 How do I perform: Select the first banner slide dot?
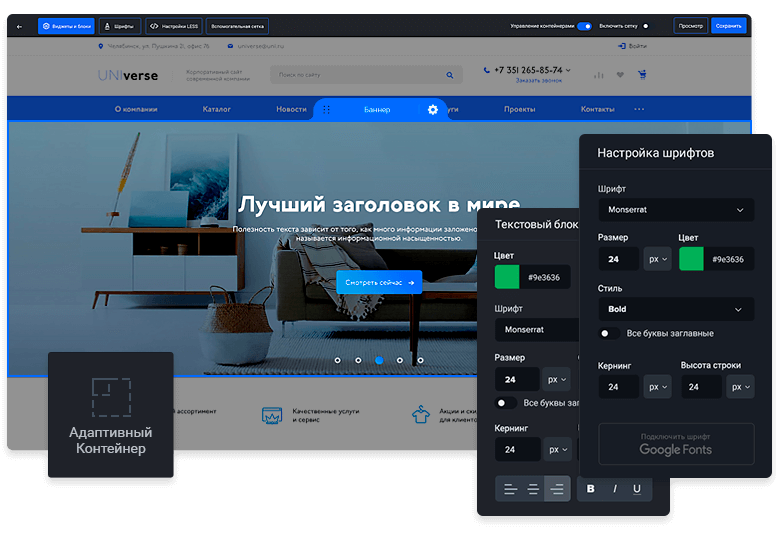(338, 360)
